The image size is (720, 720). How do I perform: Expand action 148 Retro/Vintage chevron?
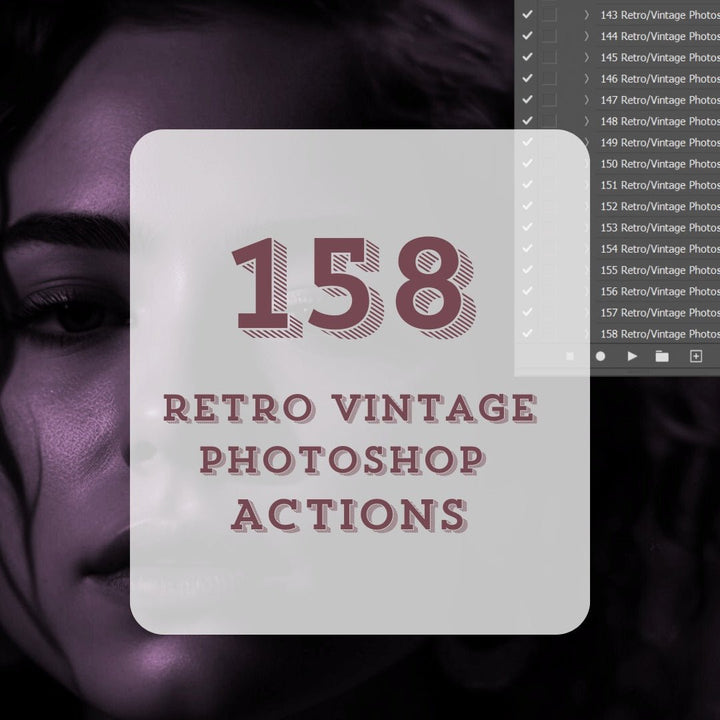point(587,121)
